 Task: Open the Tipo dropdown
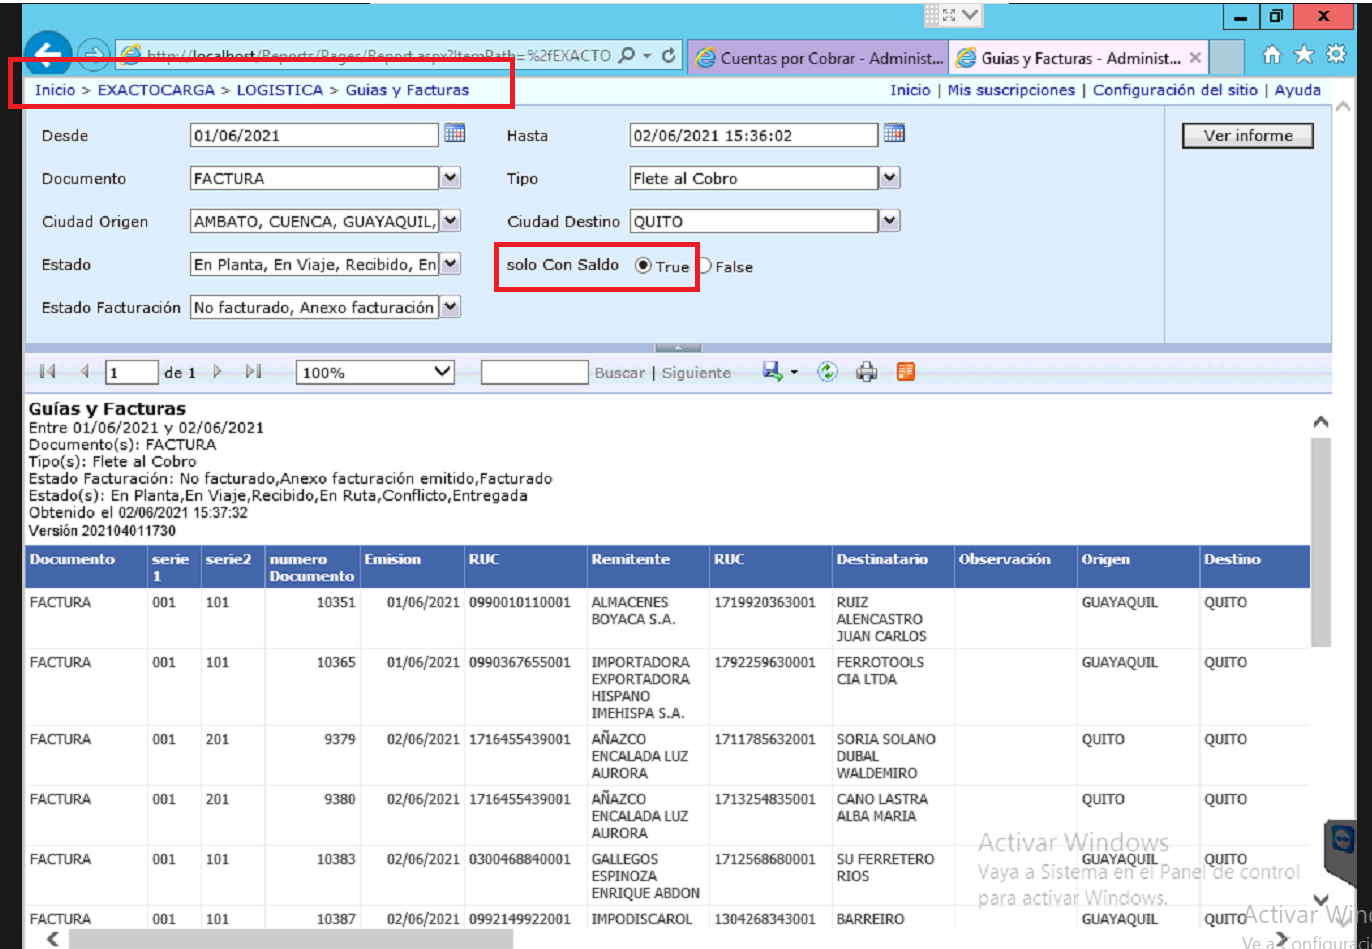coord(891,178)
